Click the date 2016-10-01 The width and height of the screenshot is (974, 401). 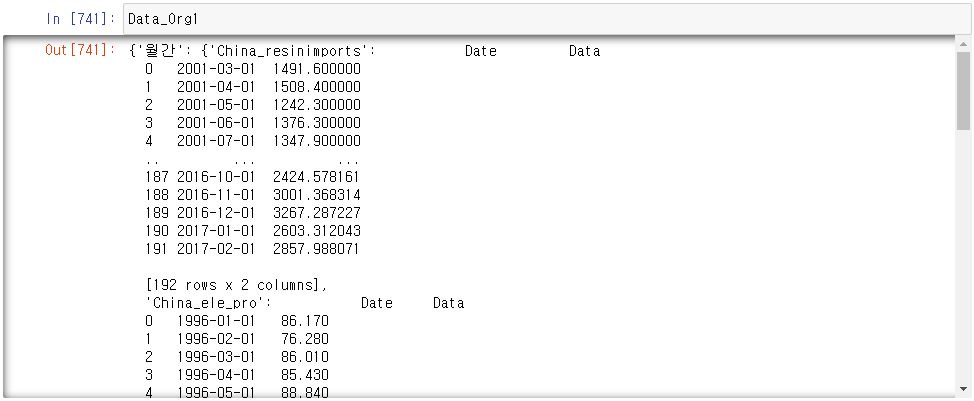point(216,177)
